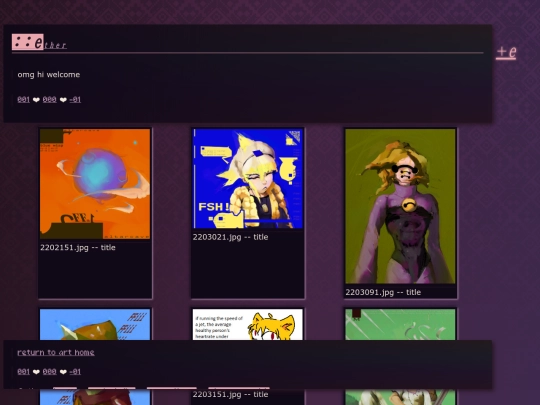
Task: Open blue-sky artwork thumbnail in second row
Action: point(95,324)
